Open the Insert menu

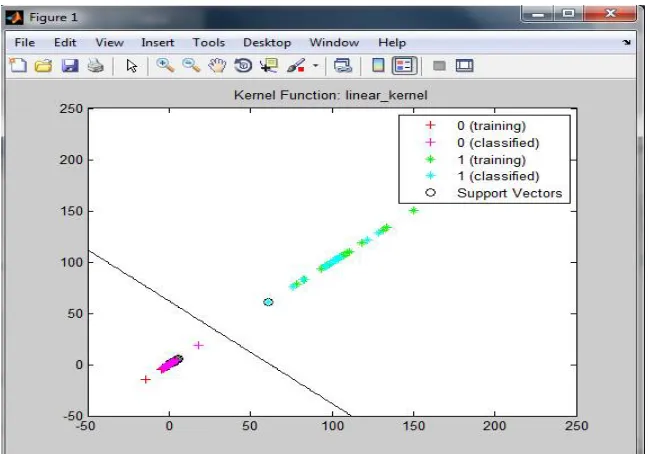point(158,42)
